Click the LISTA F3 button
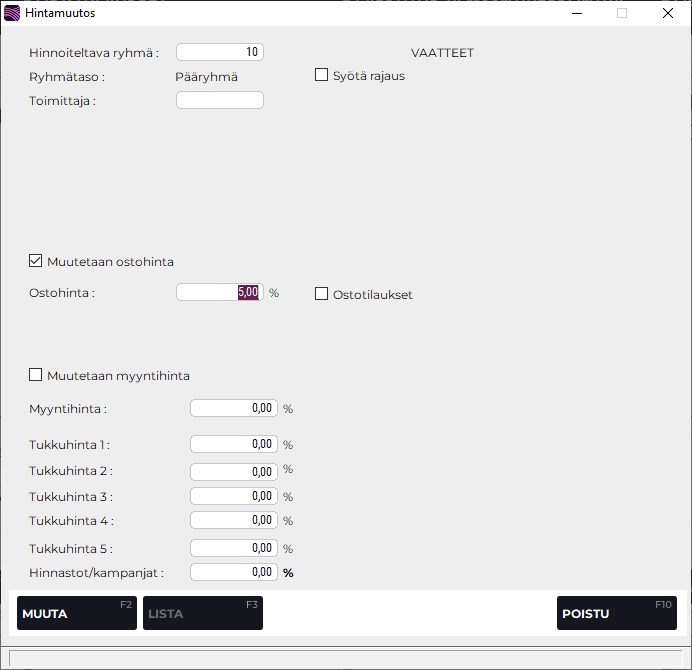Image resolution: width=692 pixels, height=670 pixels. (x=202, y=613)
